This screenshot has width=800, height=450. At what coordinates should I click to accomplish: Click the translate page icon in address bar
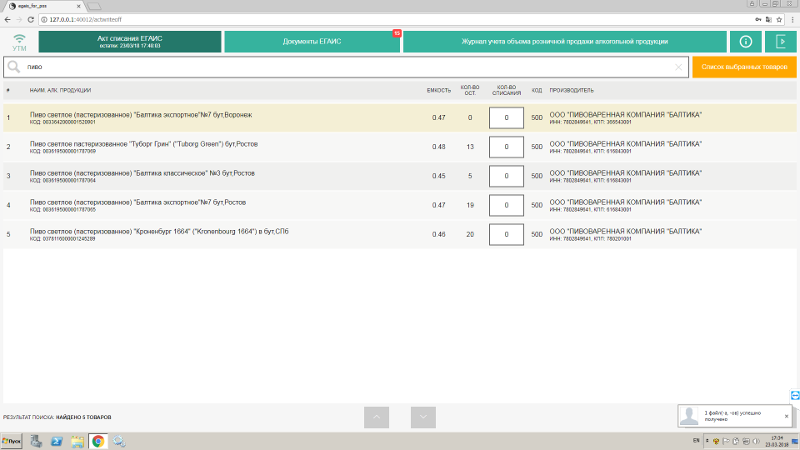[768, 19]
